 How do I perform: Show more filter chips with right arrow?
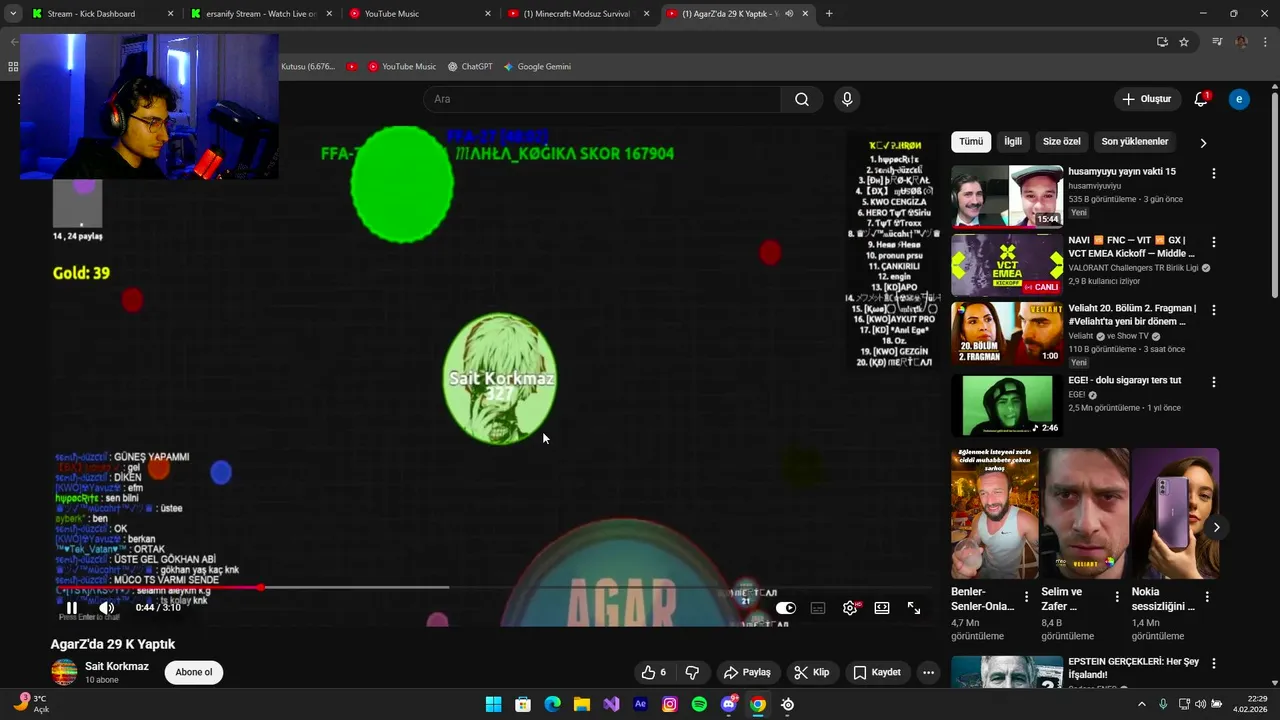click(1203, 143)
